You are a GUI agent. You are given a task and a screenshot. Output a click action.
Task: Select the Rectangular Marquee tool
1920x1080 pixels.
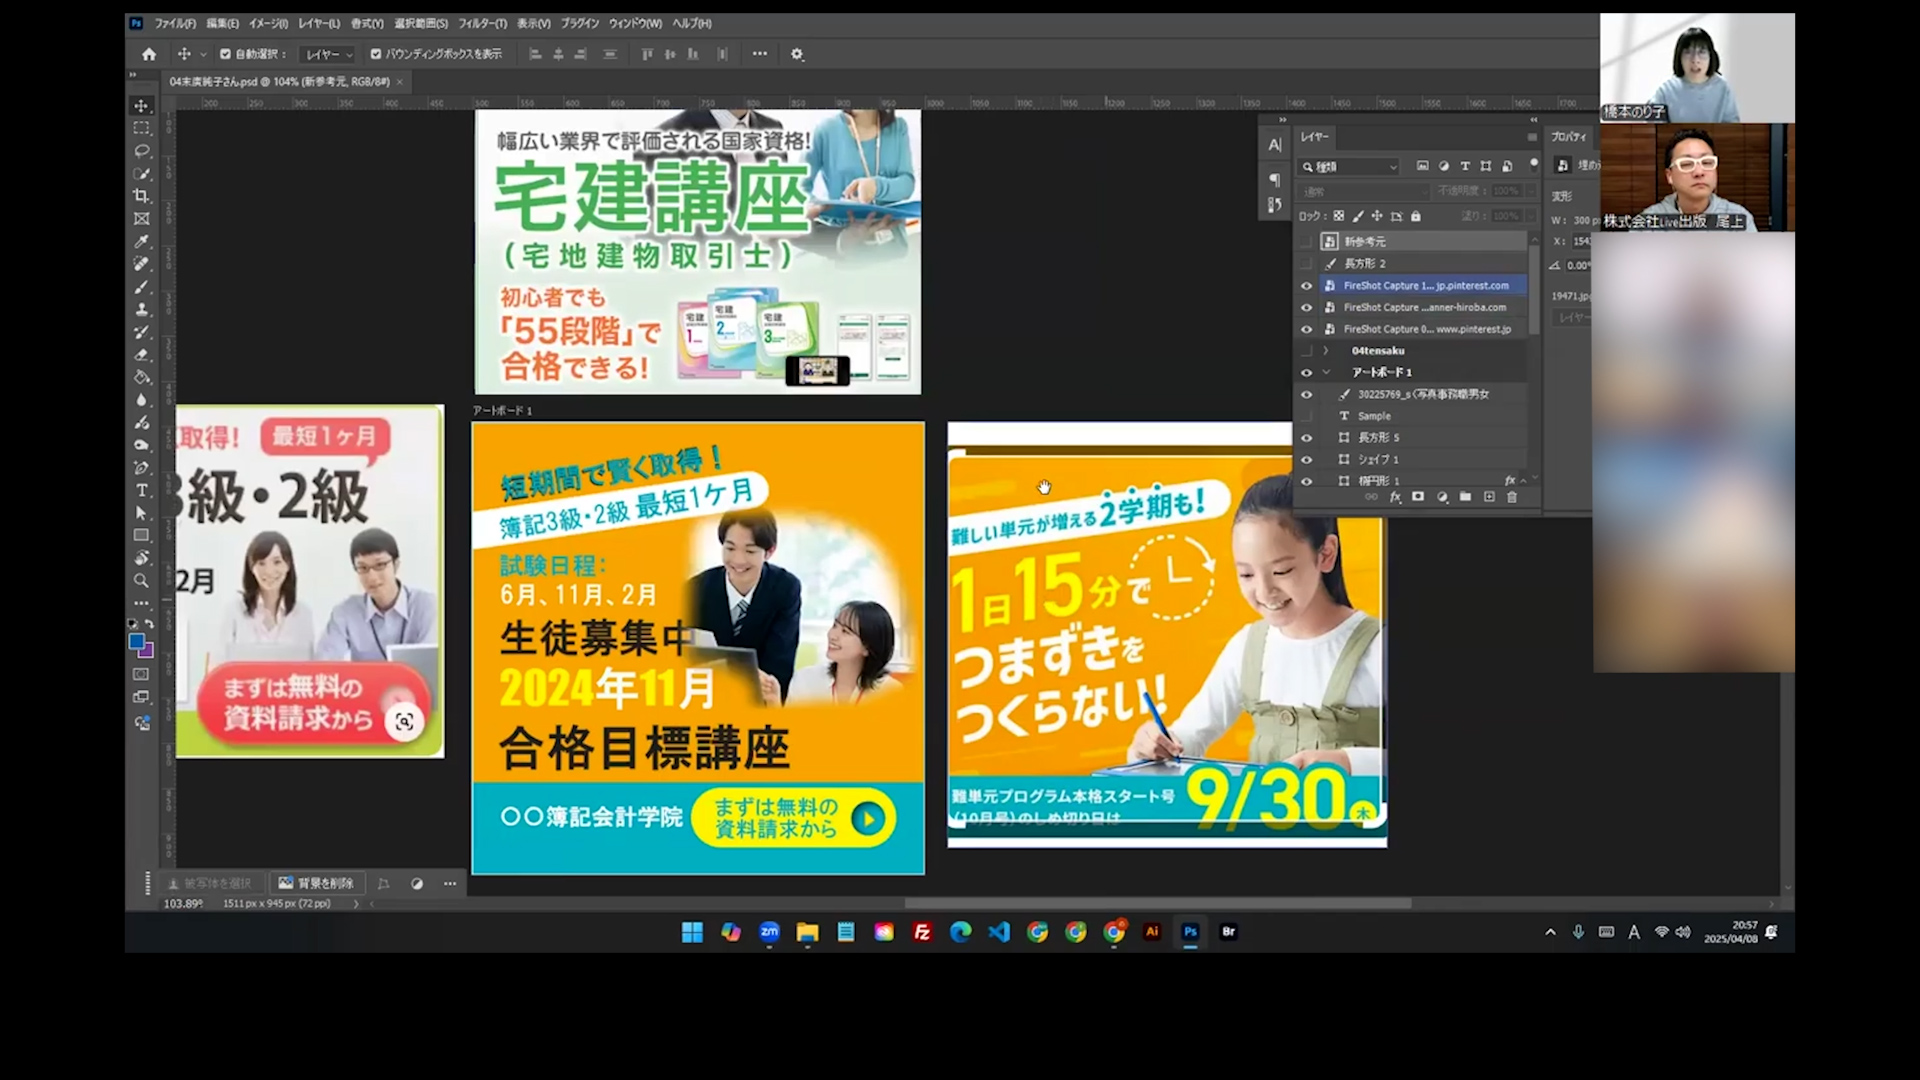tap(141, 128)
